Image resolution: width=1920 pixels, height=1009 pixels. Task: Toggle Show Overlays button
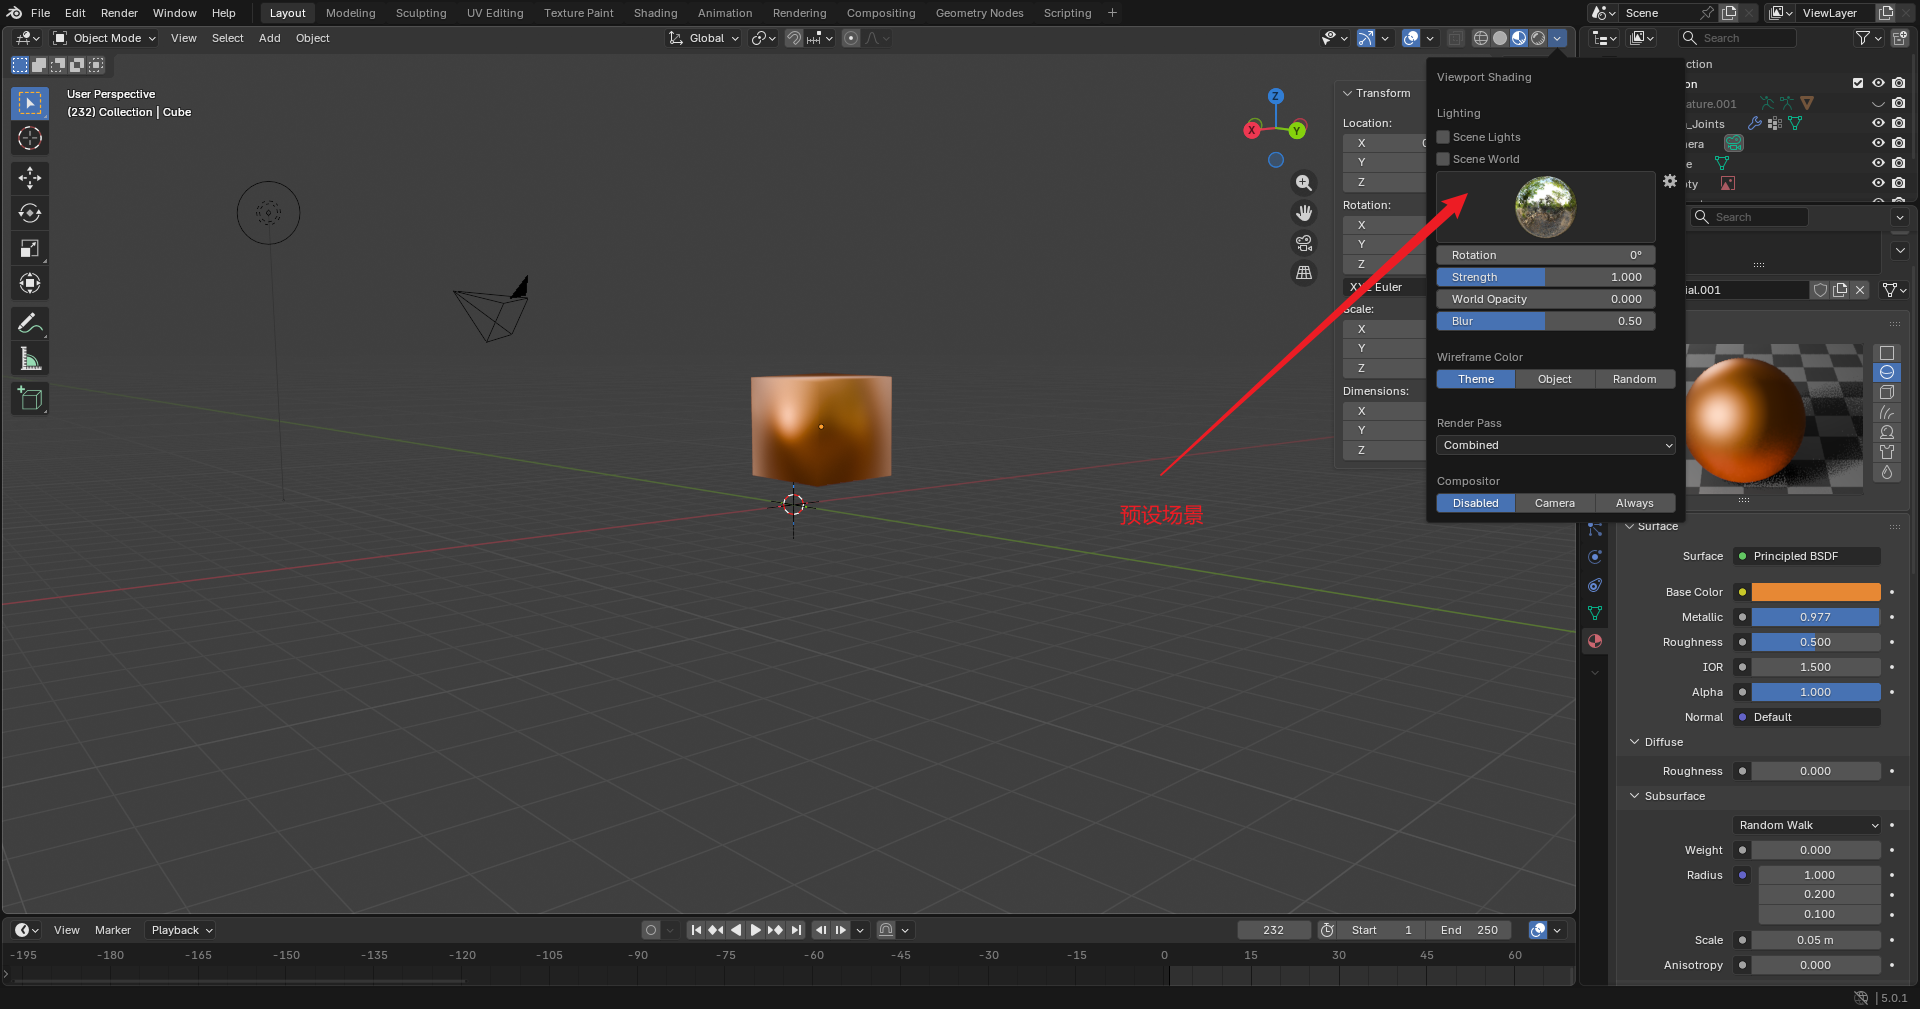coord(1411,38)
